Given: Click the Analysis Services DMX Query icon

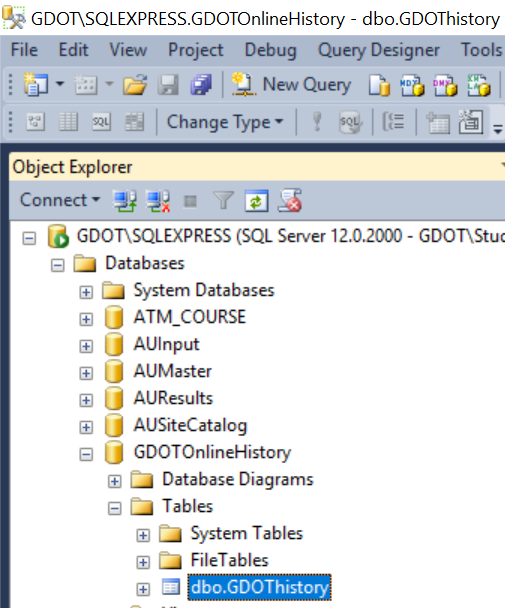Looking at the screenshot, I should (445, 85).
